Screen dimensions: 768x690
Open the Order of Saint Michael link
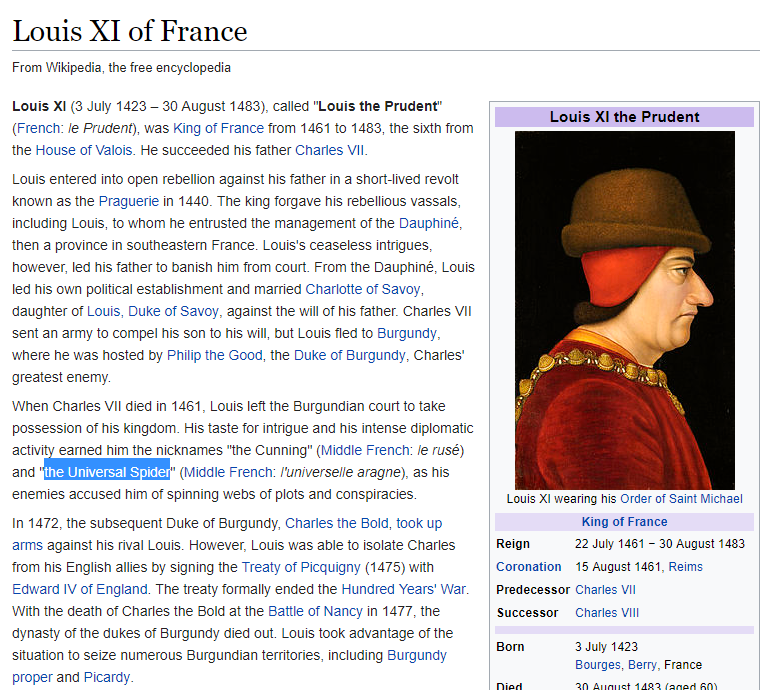pos(681,499)
